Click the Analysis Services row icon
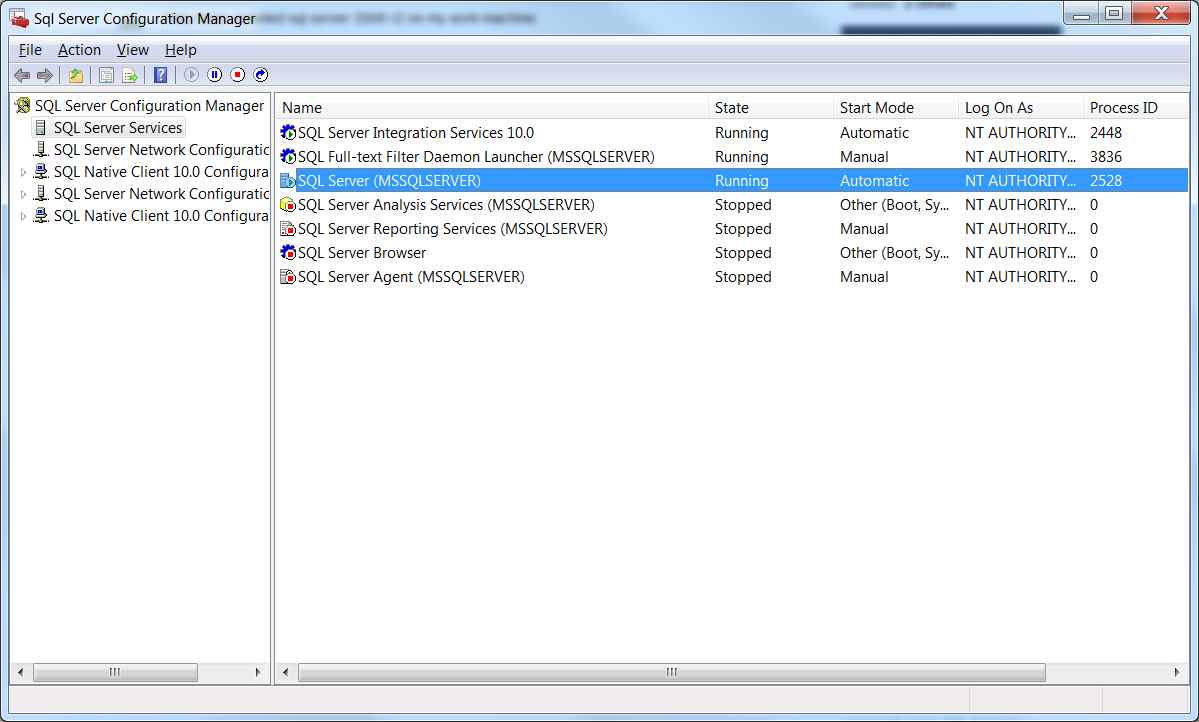 tap(288, 205)
